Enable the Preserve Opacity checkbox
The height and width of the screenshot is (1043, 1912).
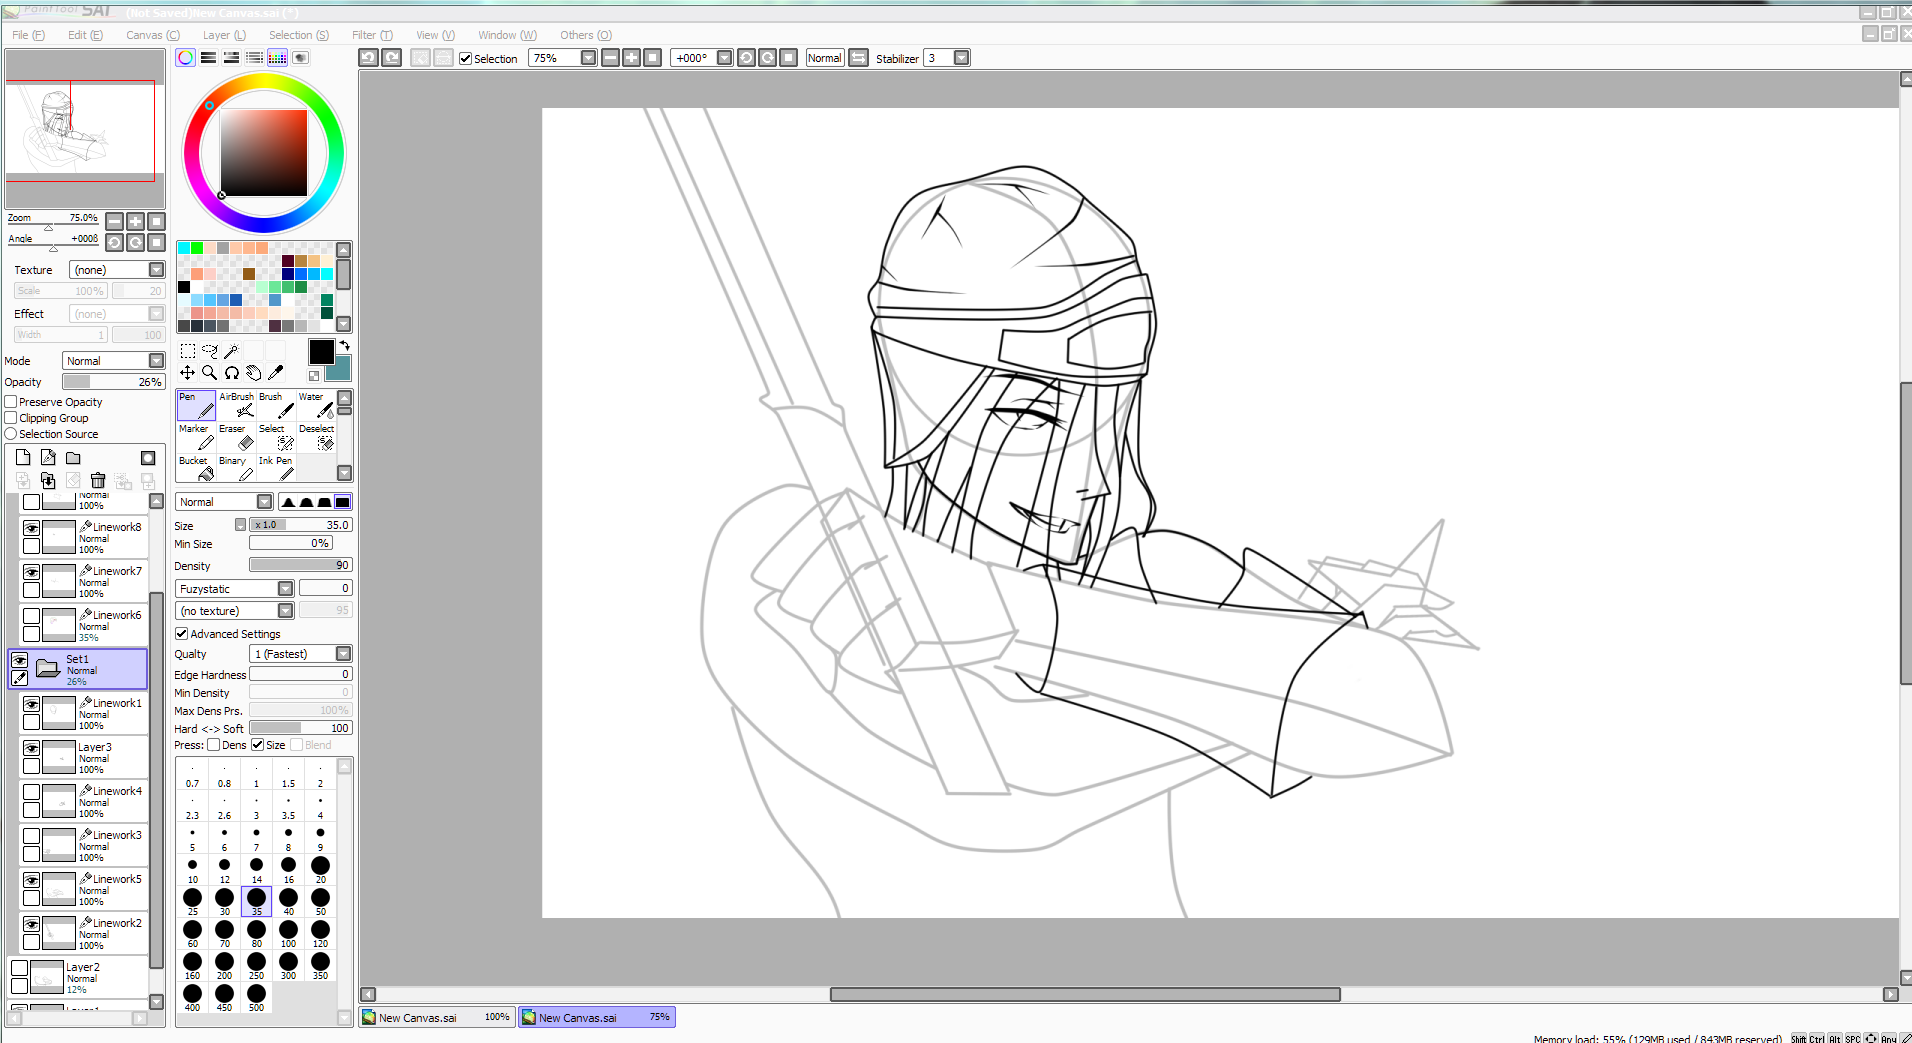click(x=10, y=401)
